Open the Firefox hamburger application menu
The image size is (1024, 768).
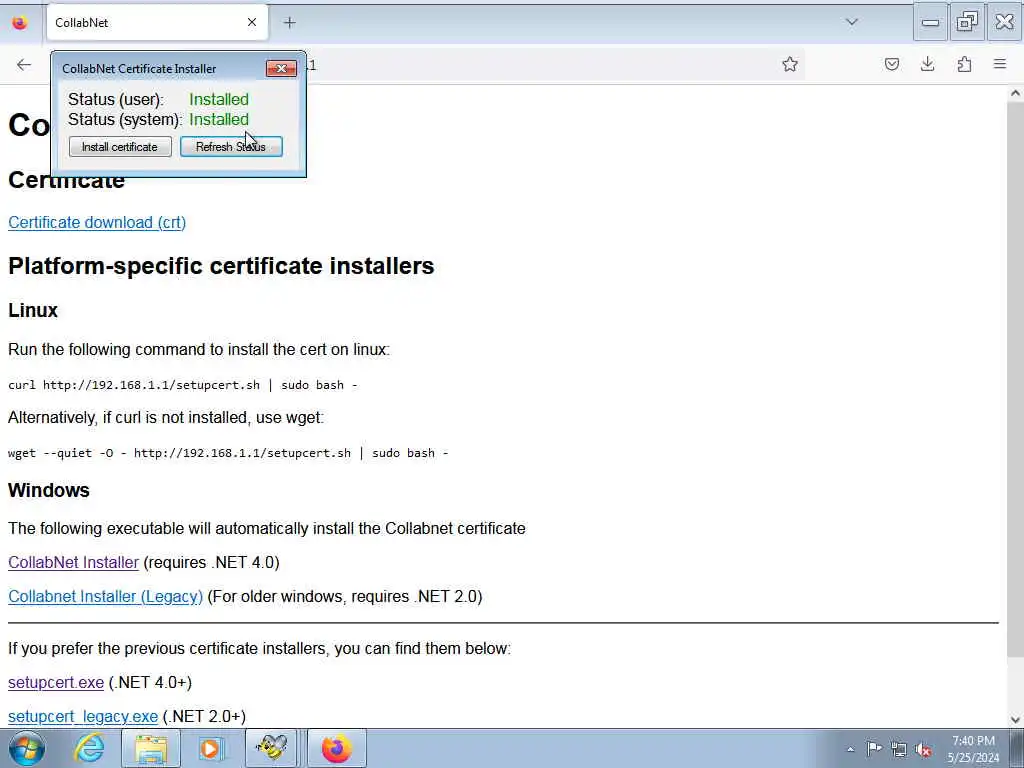point(1000,64)
